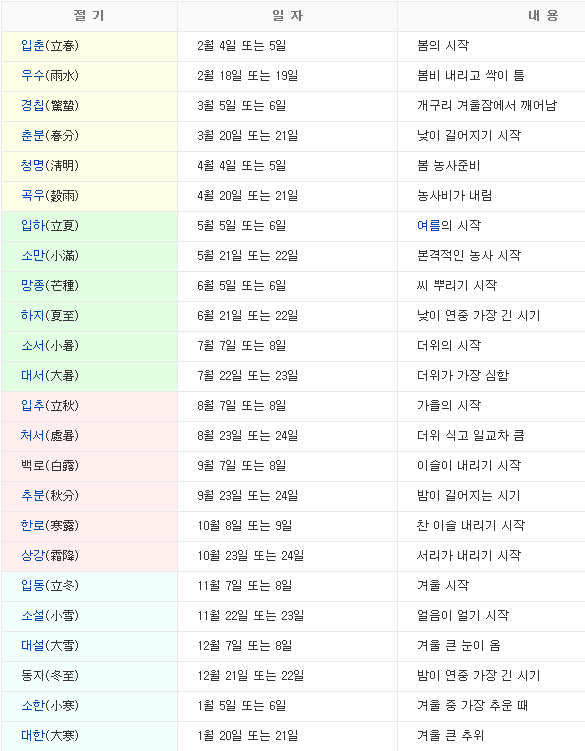Screen dimensions: 585x751
Task: Follow the 청명(淸明) link
Action: pyautogui.click(x=33, y=166)
